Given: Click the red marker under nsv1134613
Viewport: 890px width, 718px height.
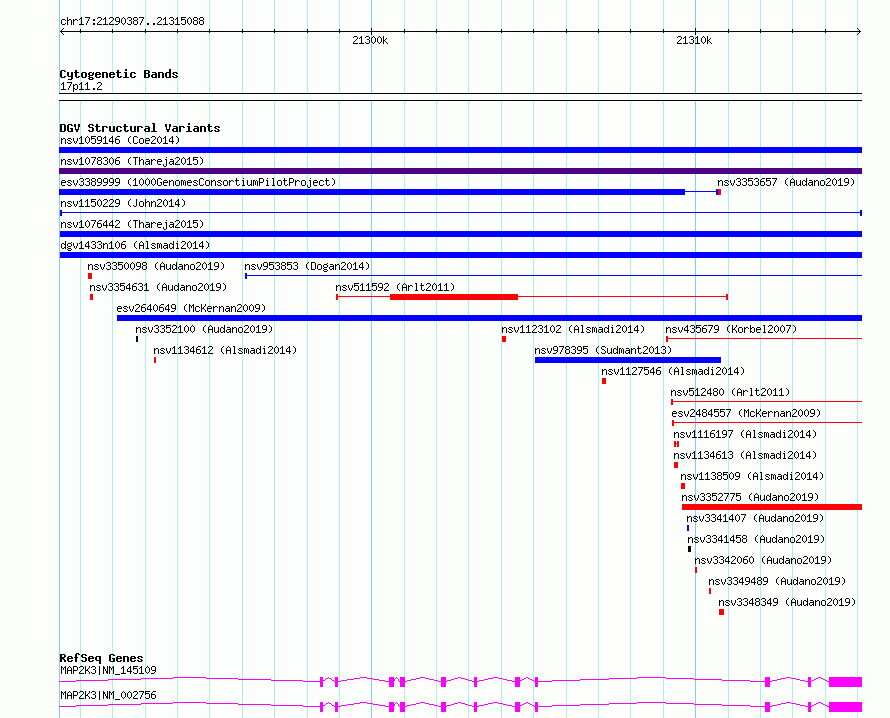Looking at the screenshot, I should pos(676,465).
